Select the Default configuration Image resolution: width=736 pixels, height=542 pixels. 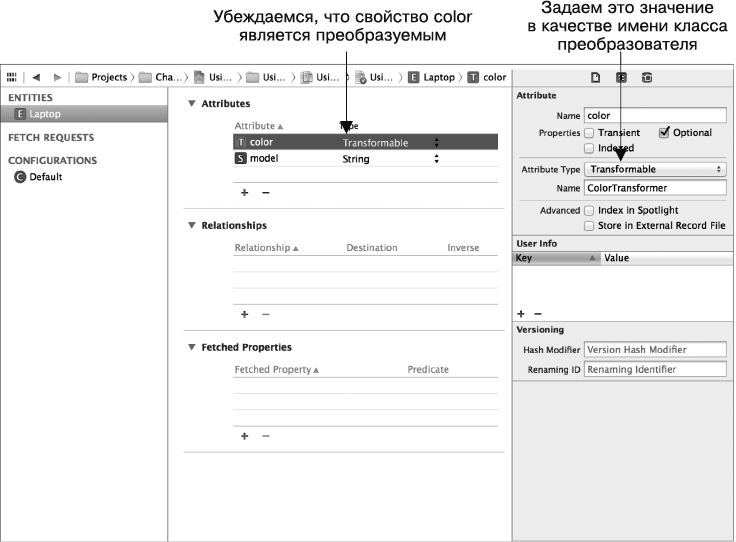[x=45, y=177]
